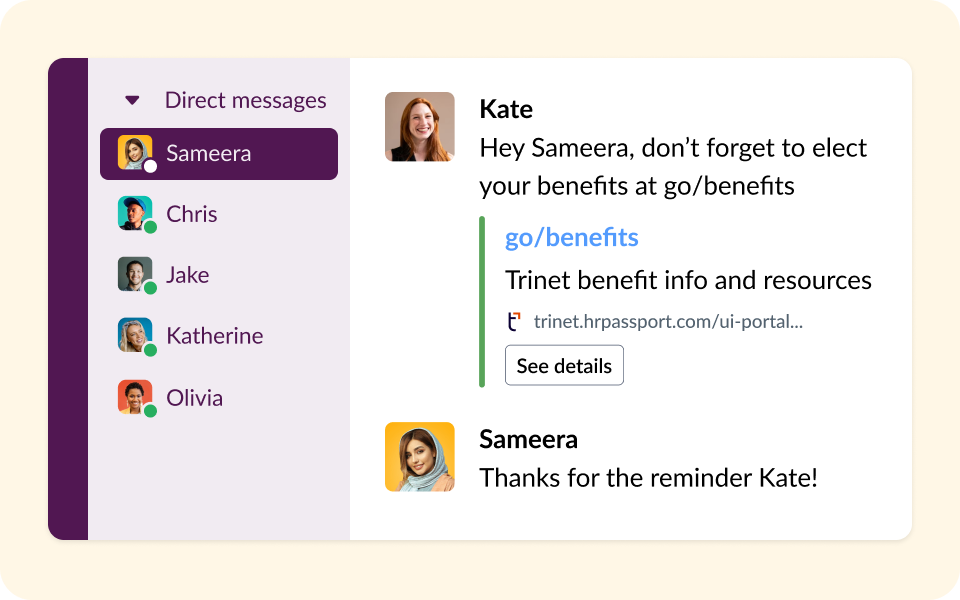The image size is (960, 600).
Task: Click the Direct messages header label
Action: pyautogui.click(x=246, y=100)
